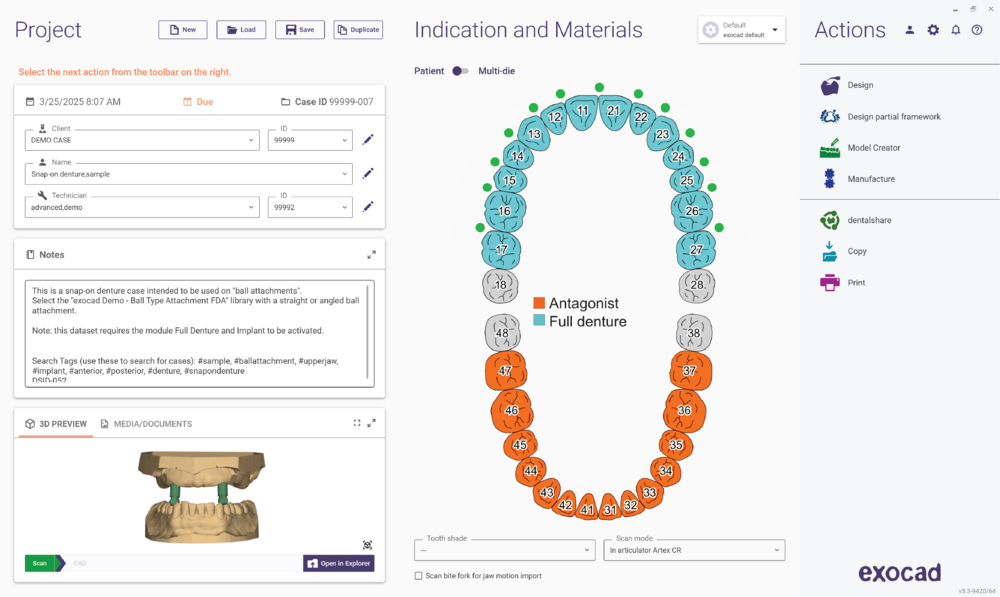1000x597 pixels.
Task: Open the patient Name dropdown
Action: coord(189,173)
